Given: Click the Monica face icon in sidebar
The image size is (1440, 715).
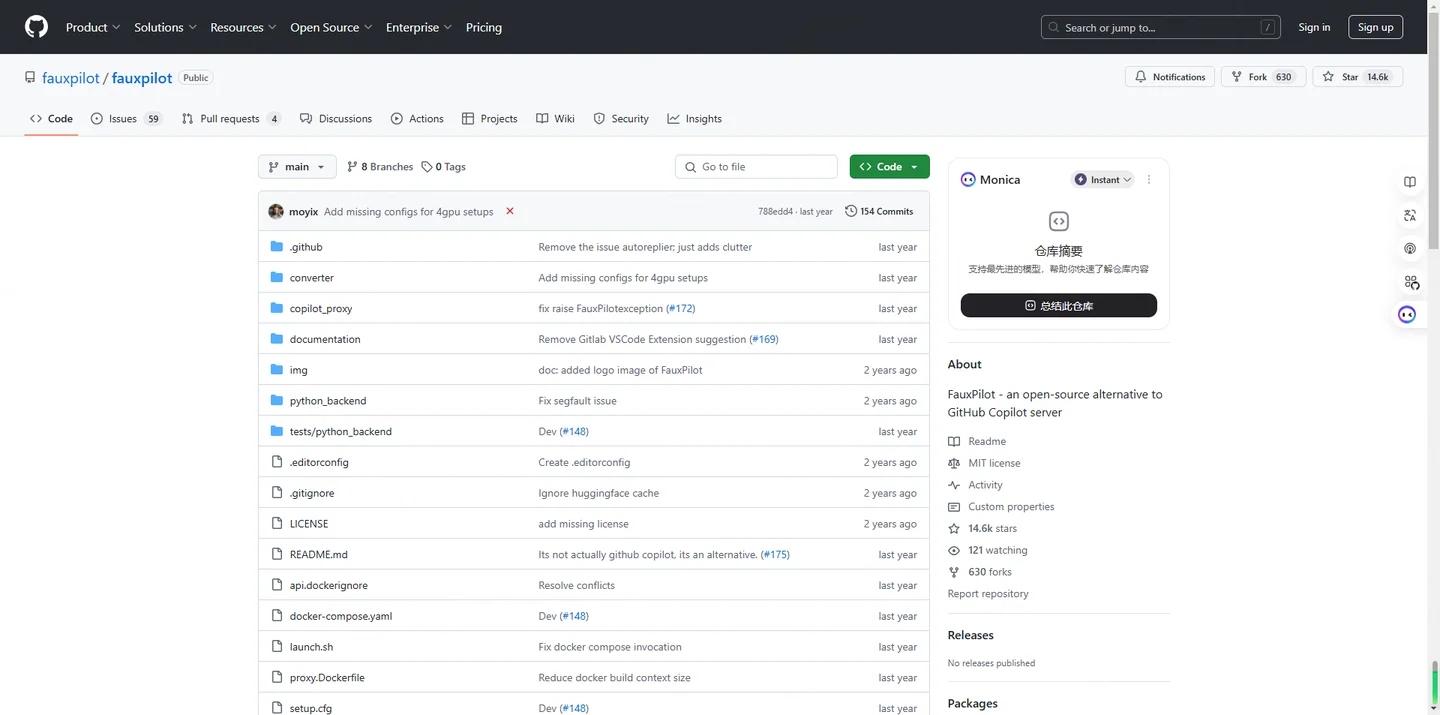Looking at the screenshot, I should pos(1407,315).
